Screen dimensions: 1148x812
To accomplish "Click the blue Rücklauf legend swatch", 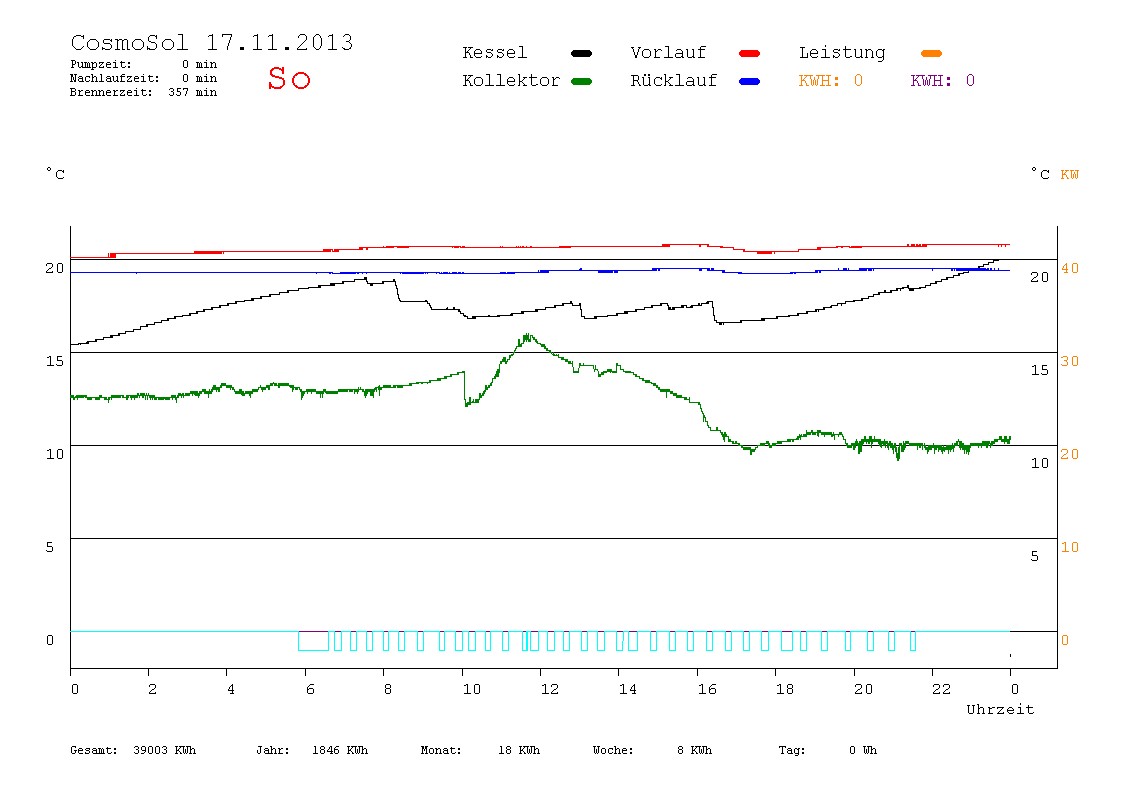I will point(750,81).
